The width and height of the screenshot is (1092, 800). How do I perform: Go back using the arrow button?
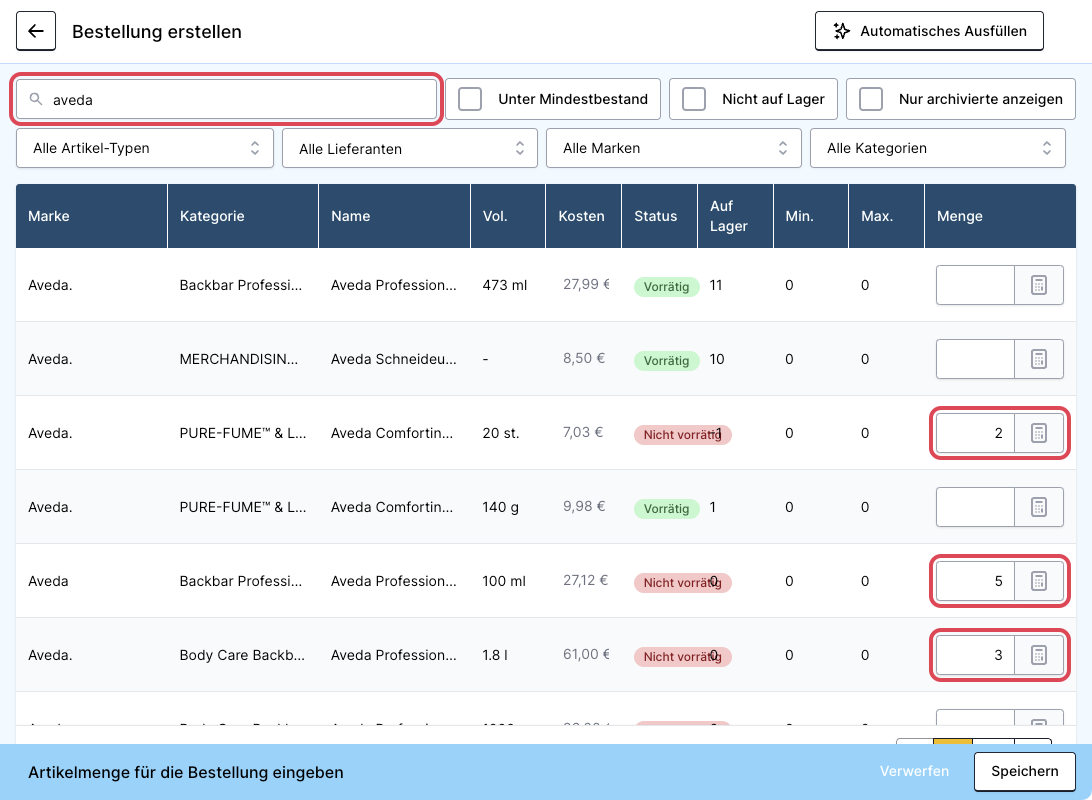click(36, 31)
